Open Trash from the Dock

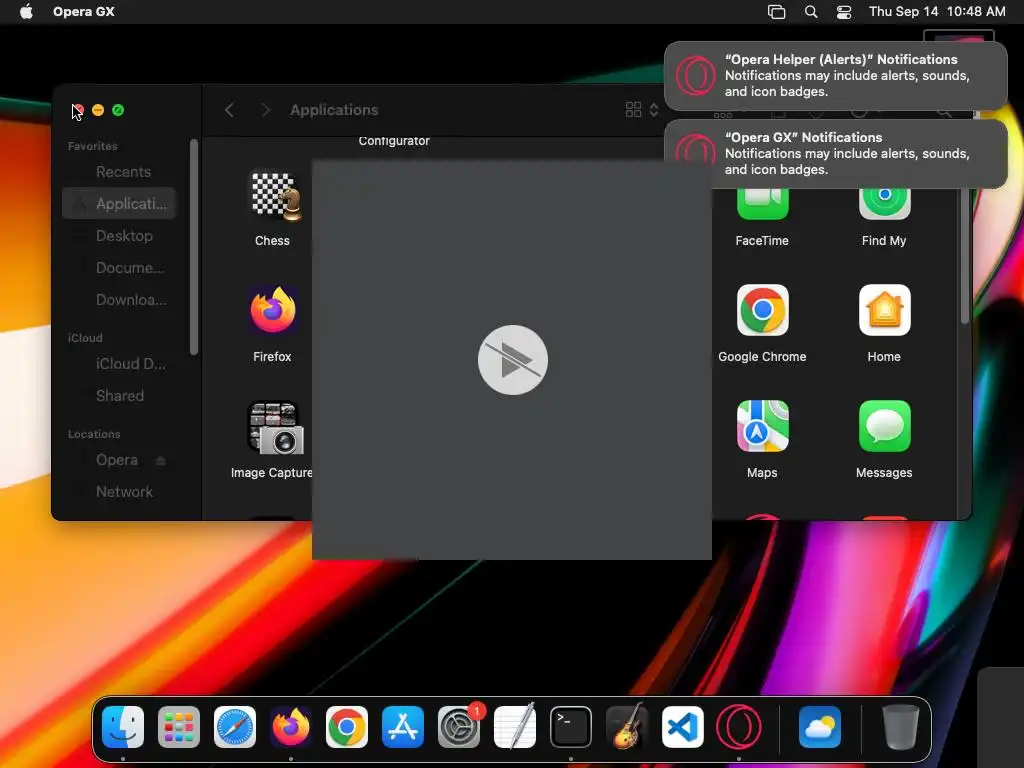pos(901,726)
